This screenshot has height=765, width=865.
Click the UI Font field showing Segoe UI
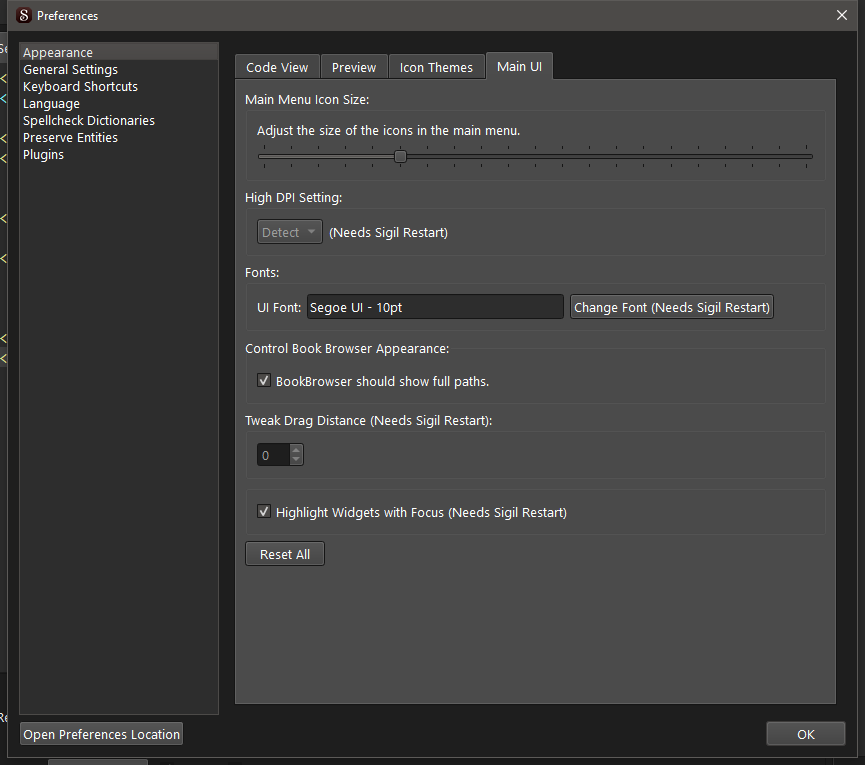point(435,307)
